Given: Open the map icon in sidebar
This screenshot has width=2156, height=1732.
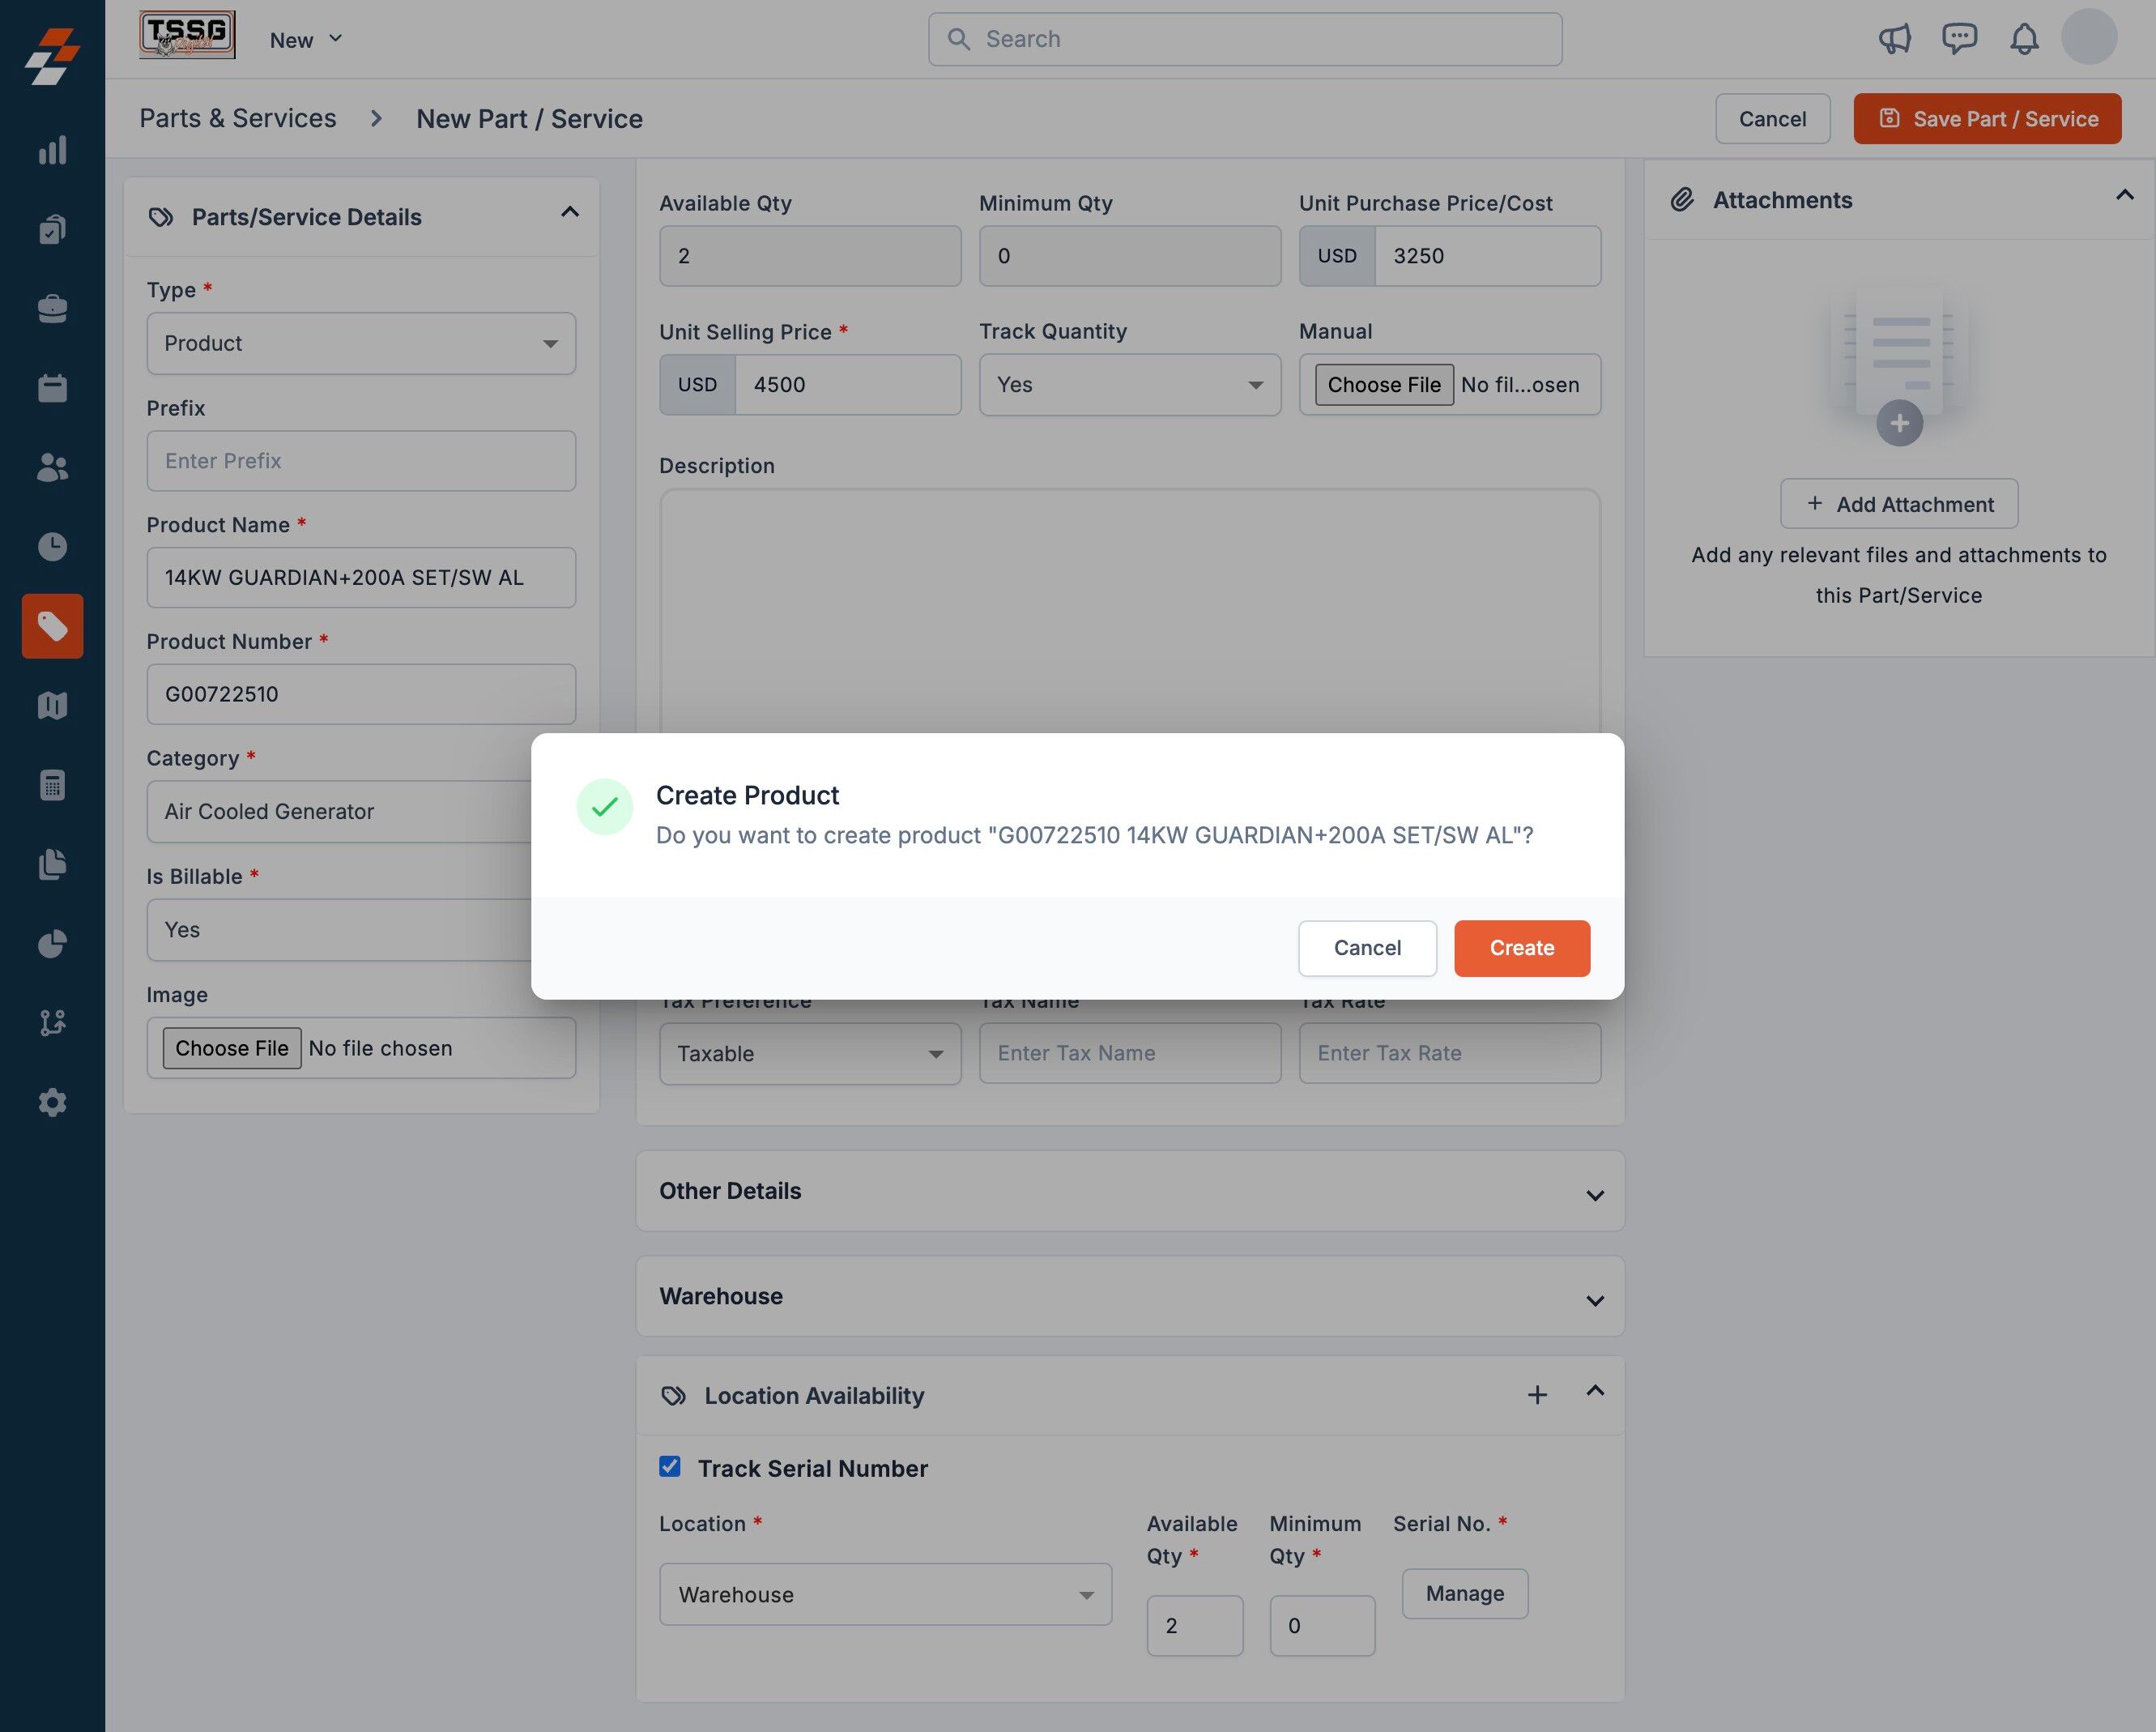Looking at the screenshot, I should pyautogui.click(x=52, y=706).
